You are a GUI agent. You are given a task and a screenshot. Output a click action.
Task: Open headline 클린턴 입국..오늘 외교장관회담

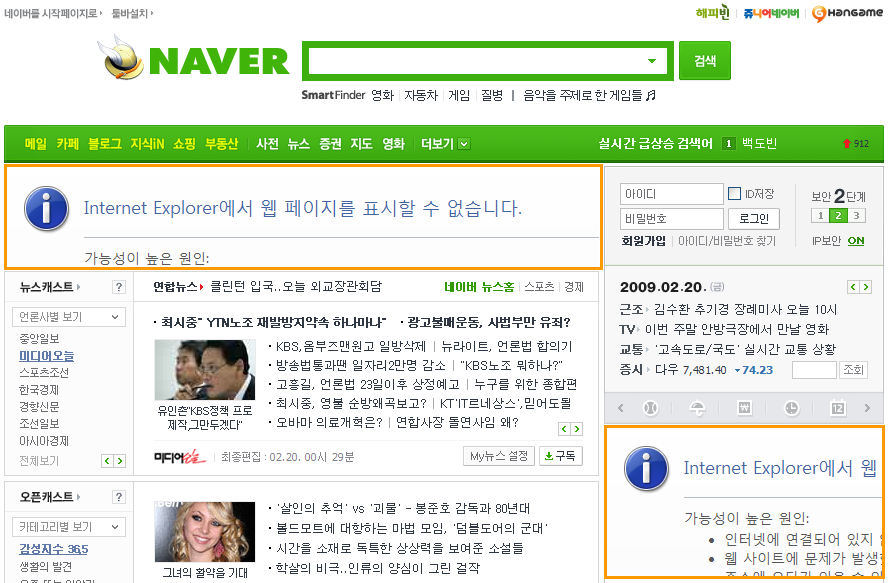(296, 287)
